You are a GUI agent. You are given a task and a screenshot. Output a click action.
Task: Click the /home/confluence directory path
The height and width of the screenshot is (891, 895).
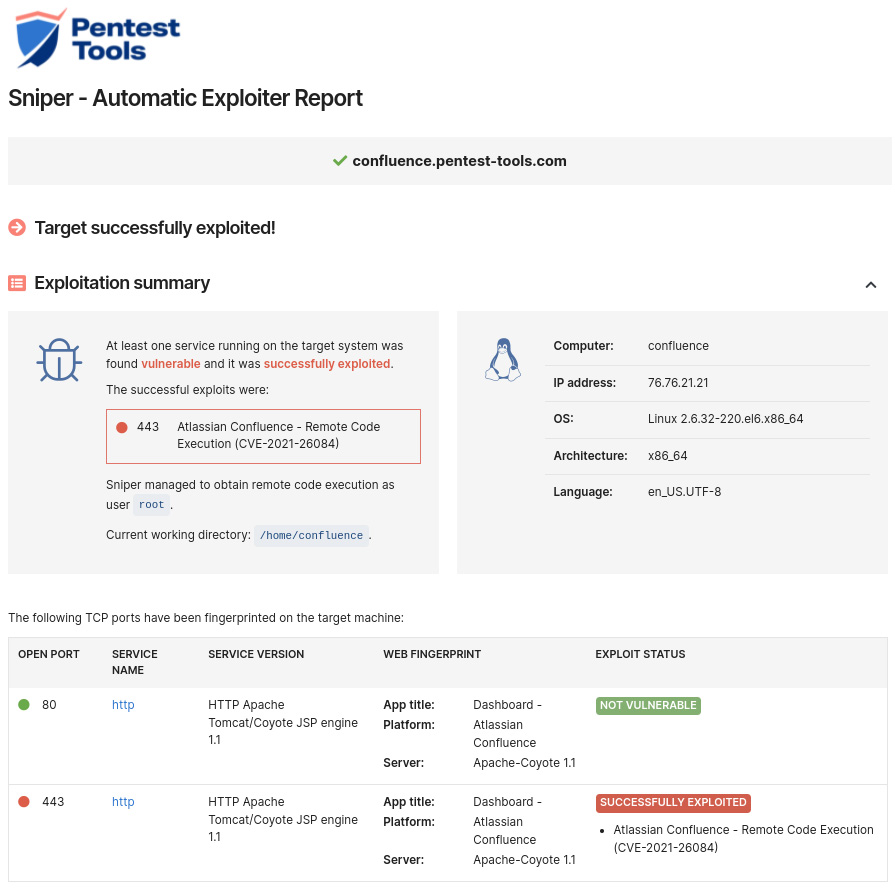click(311, 535)
